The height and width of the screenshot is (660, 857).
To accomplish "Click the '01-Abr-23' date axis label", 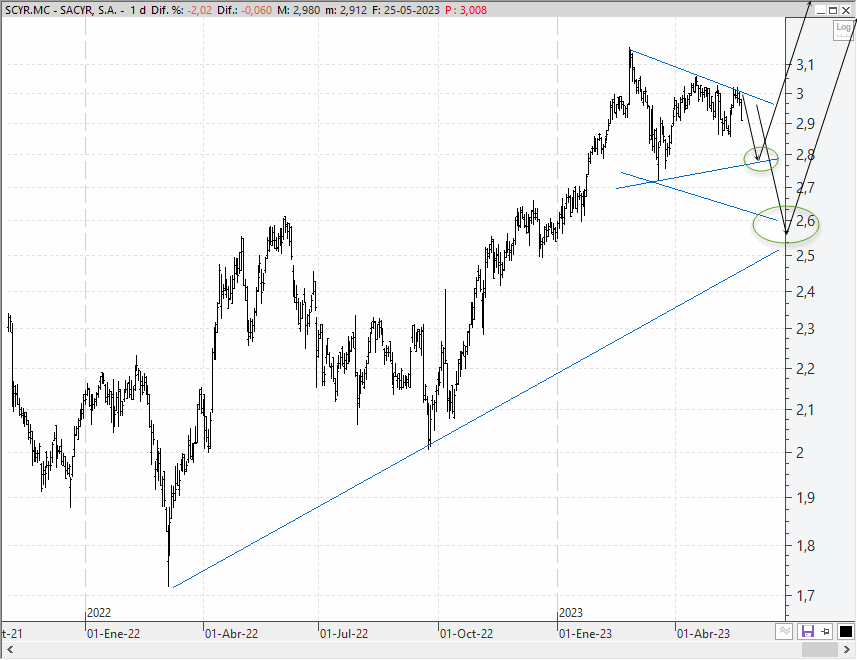I will (703, 634).
